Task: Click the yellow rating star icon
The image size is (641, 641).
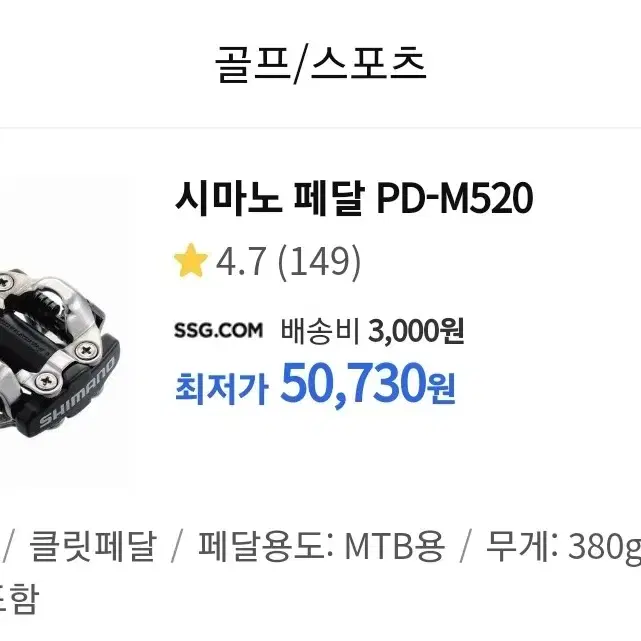Action: [191, 260]
